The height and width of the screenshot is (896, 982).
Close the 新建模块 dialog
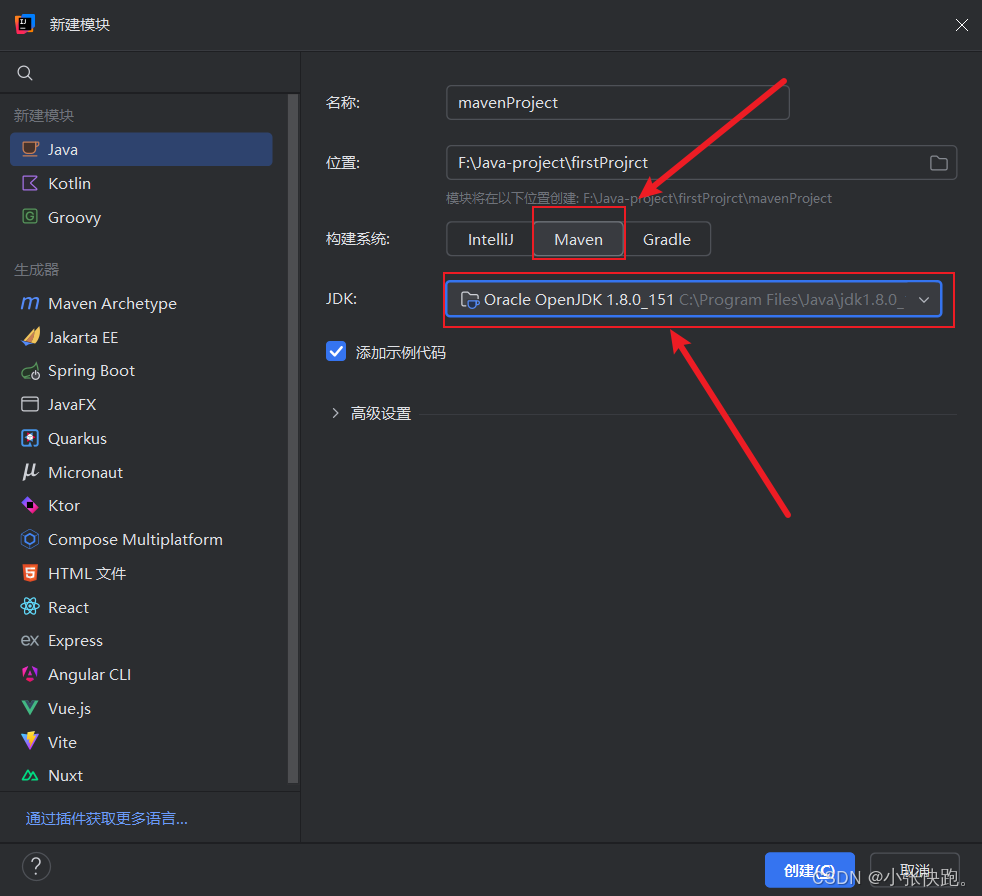coord(961,24)
